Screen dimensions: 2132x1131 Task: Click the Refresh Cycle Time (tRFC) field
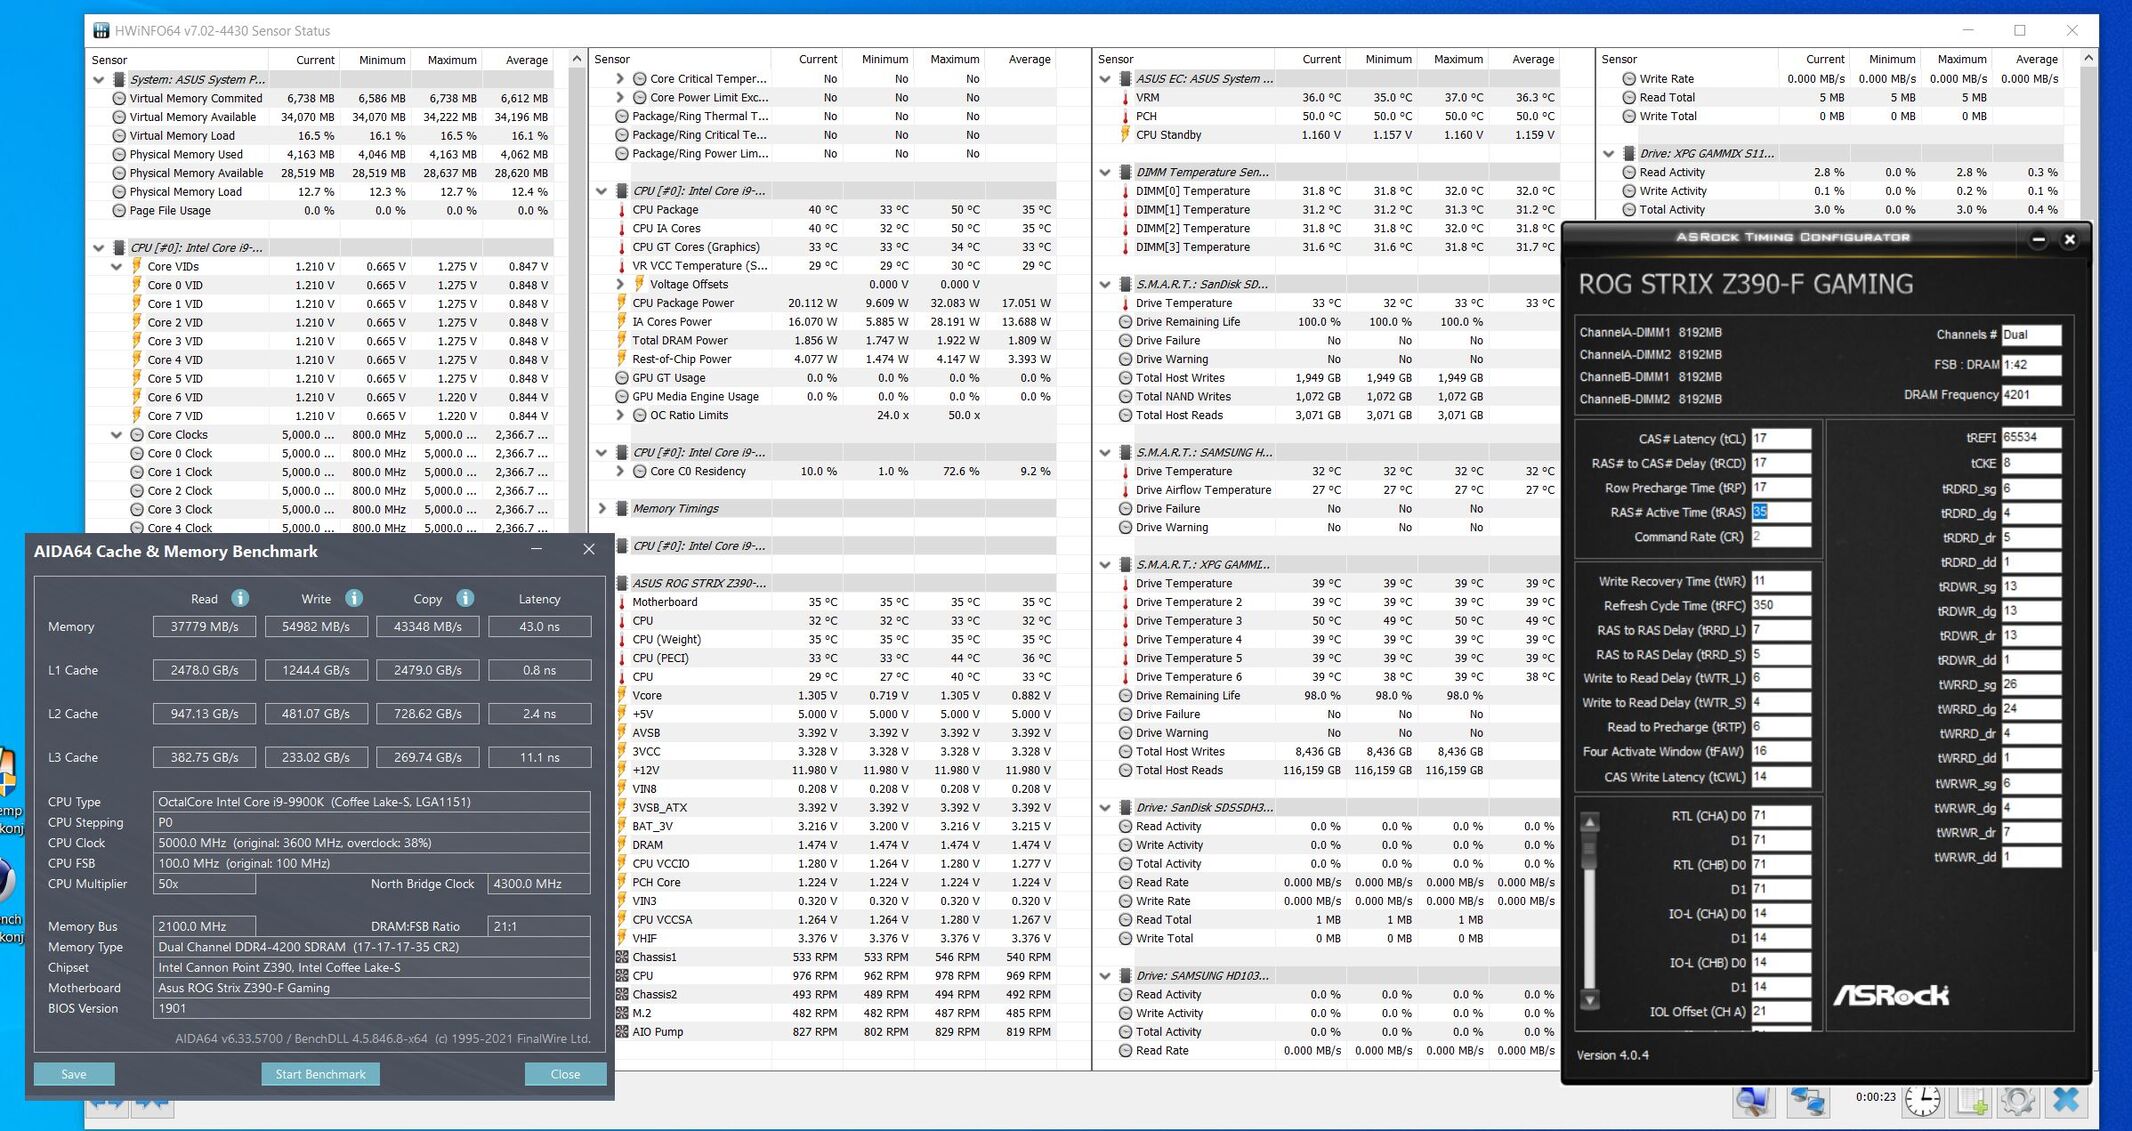click(x=1780, y=606)
